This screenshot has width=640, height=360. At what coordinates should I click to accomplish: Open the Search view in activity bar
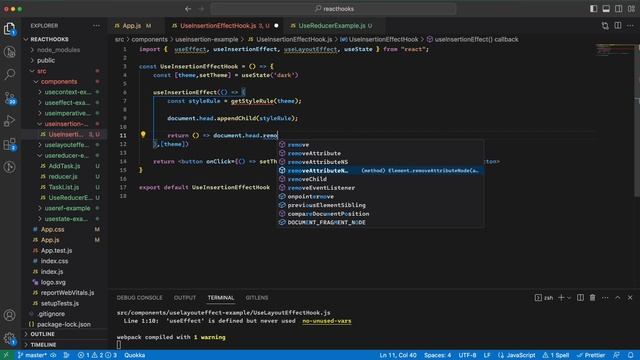point(9,74)
